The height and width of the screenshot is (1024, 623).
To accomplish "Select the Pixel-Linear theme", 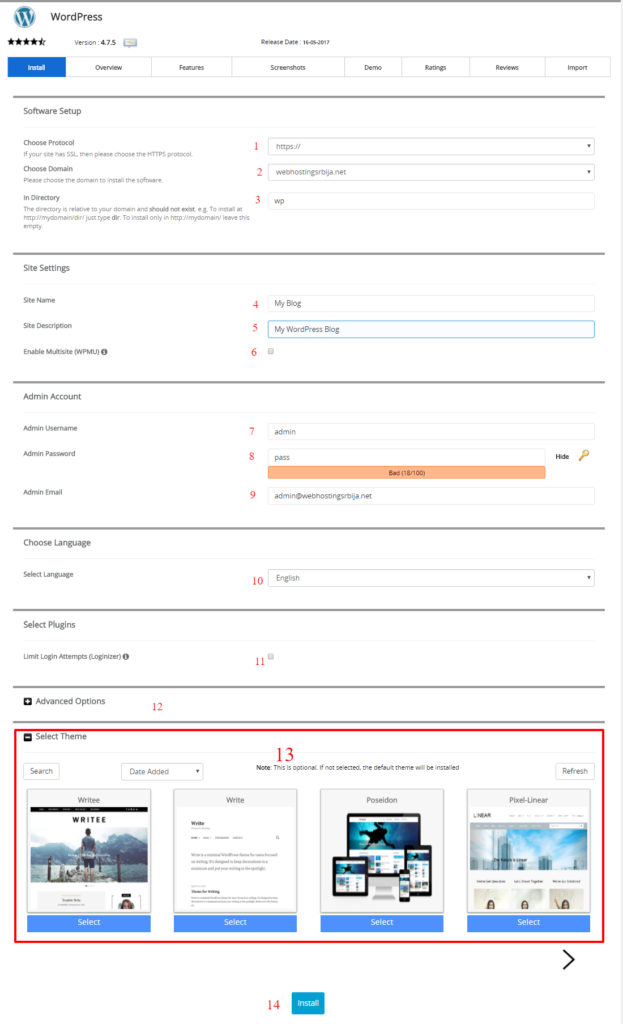I will 528,922.
